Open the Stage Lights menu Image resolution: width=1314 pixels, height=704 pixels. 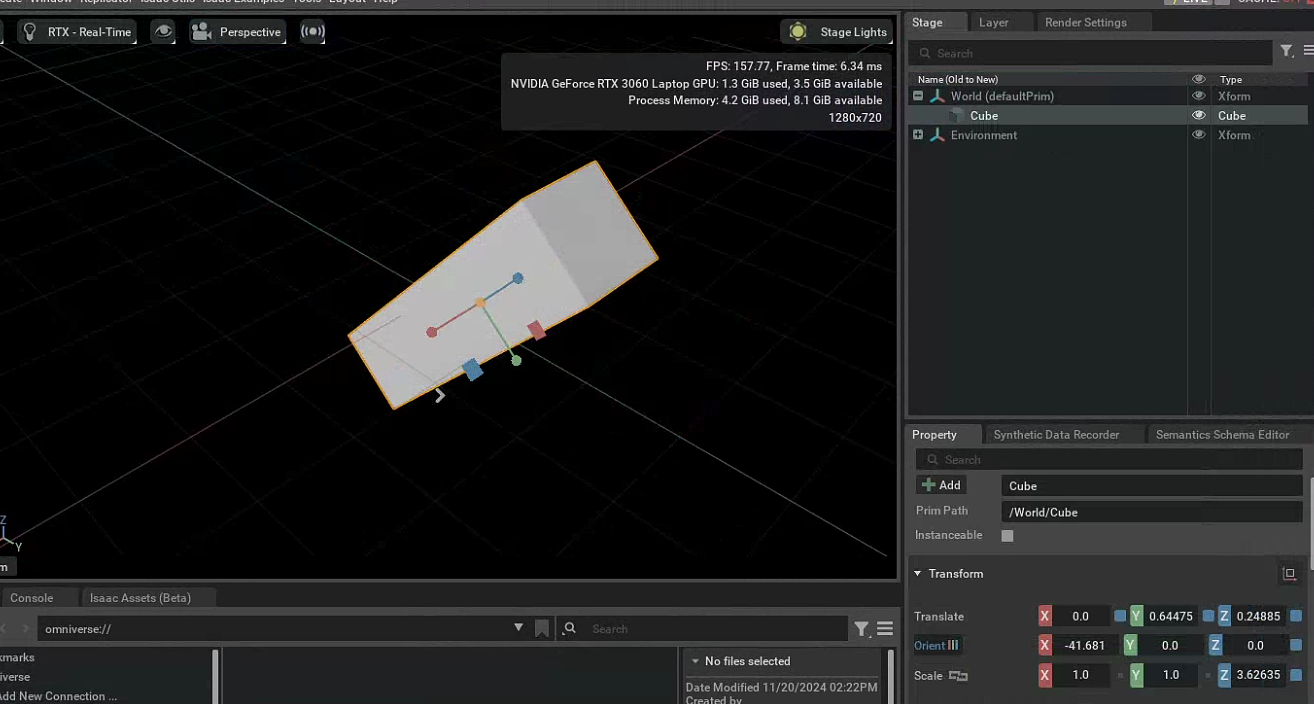(x=837, y=32)
